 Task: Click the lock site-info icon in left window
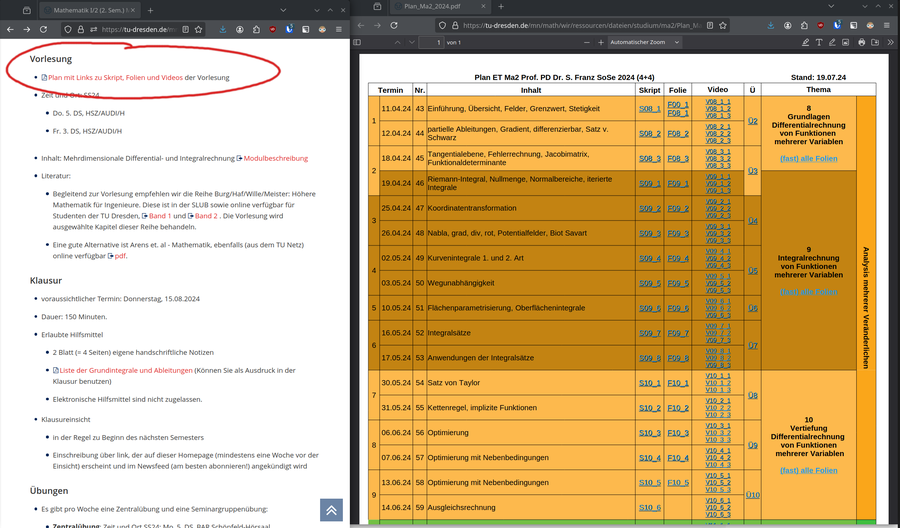(x=80, y=29)
